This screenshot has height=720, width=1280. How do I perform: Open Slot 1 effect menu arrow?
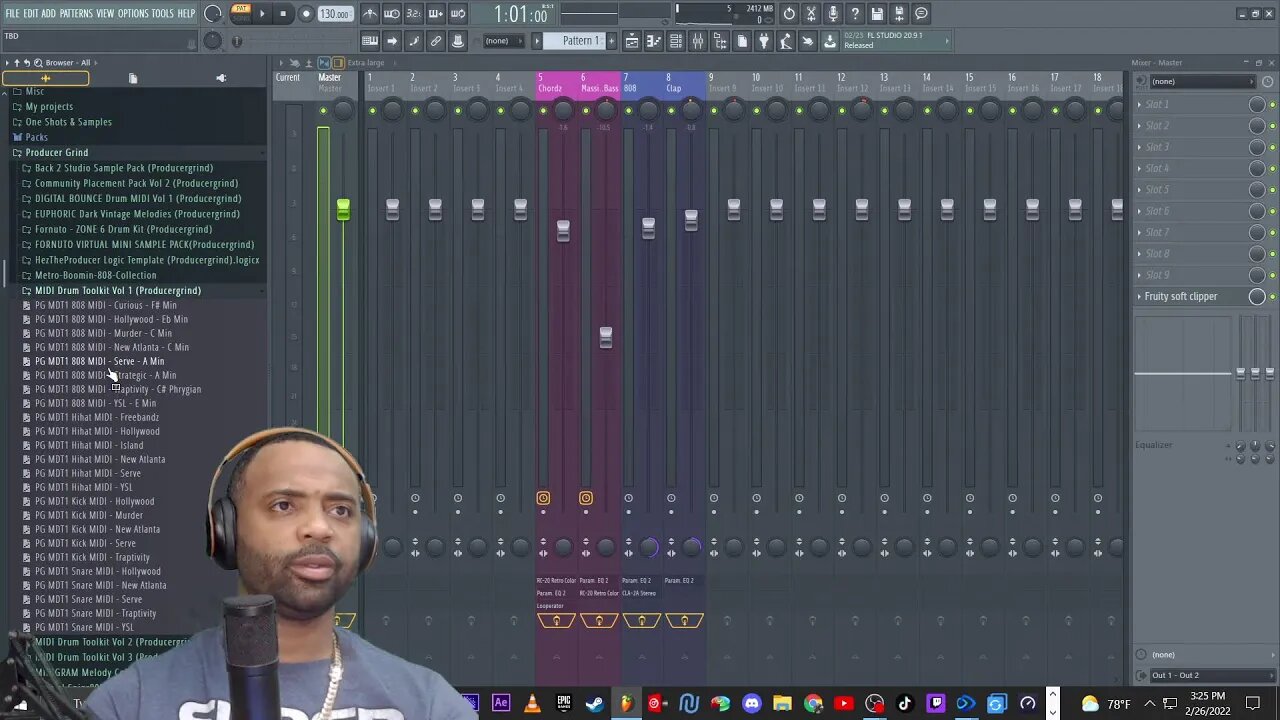(x=1139, y=104)
